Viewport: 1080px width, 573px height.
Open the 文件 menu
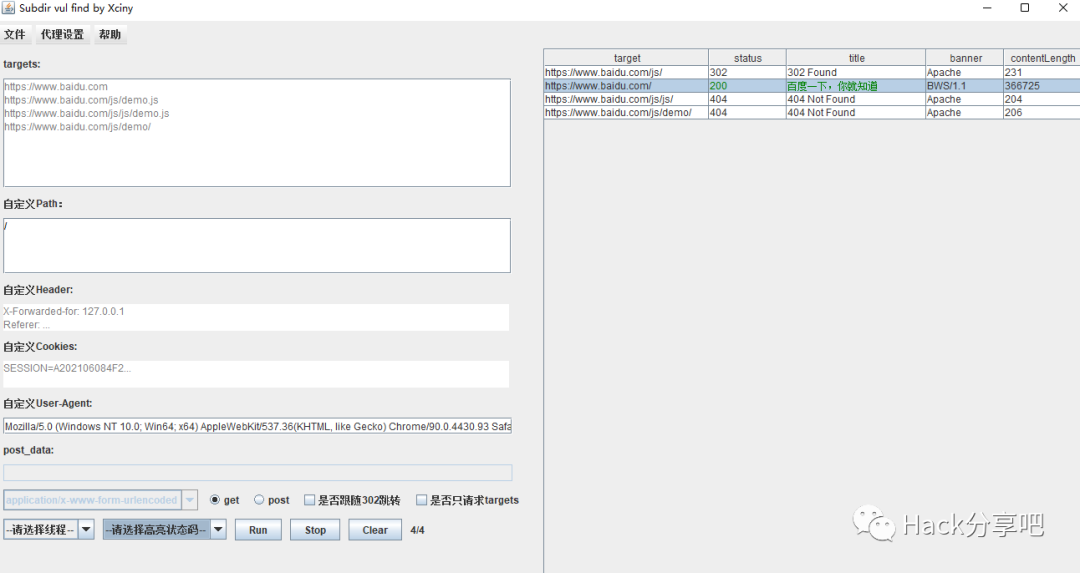[x=15, y=35]
